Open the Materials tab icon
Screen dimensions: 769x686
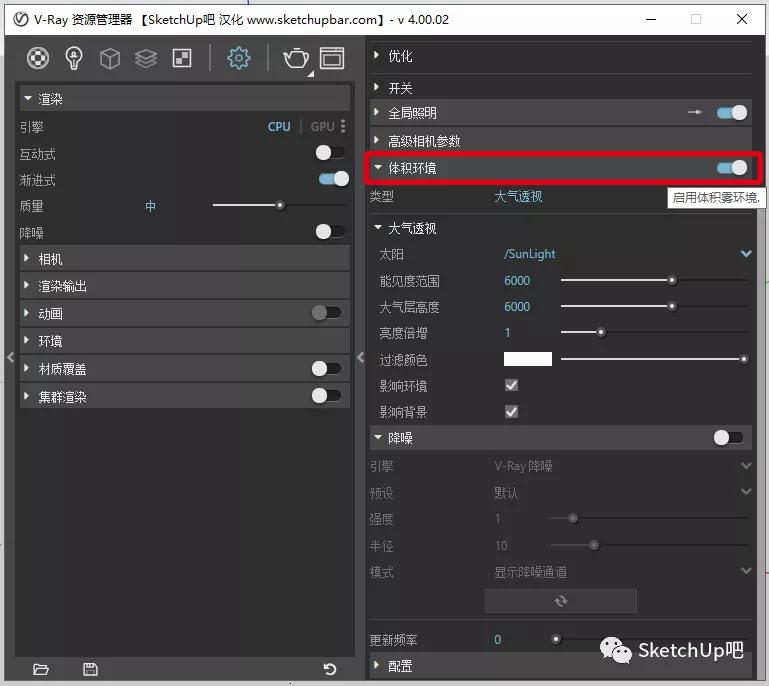[x=38, y=58]
